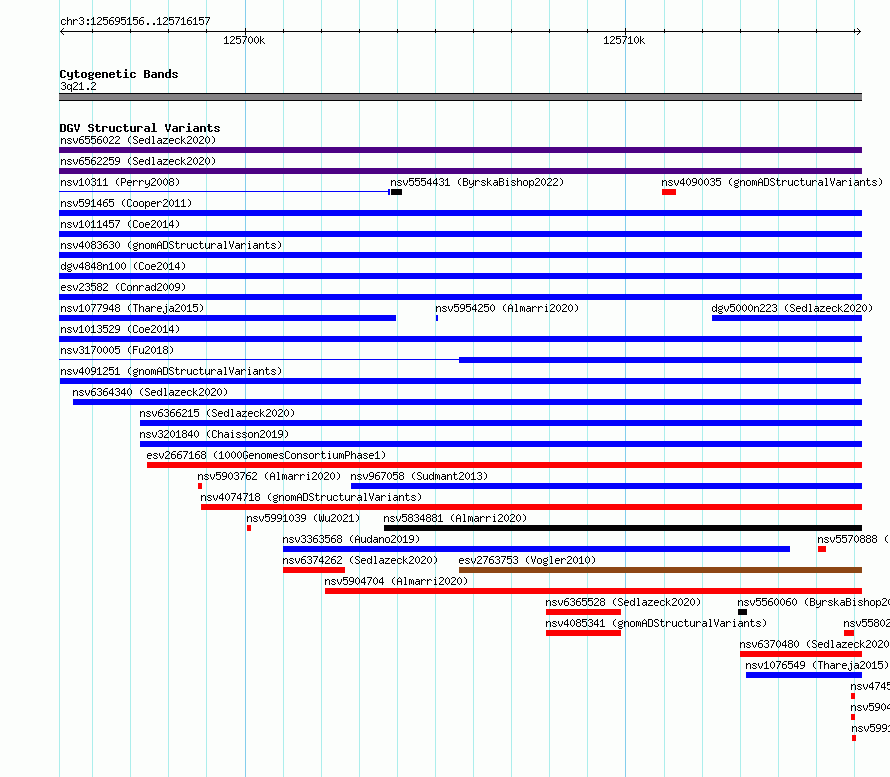890x777 pixels.
Task: Open nsv4083630 (gnomADStructuralVariants) label
Action: click(x=171, y=245)
